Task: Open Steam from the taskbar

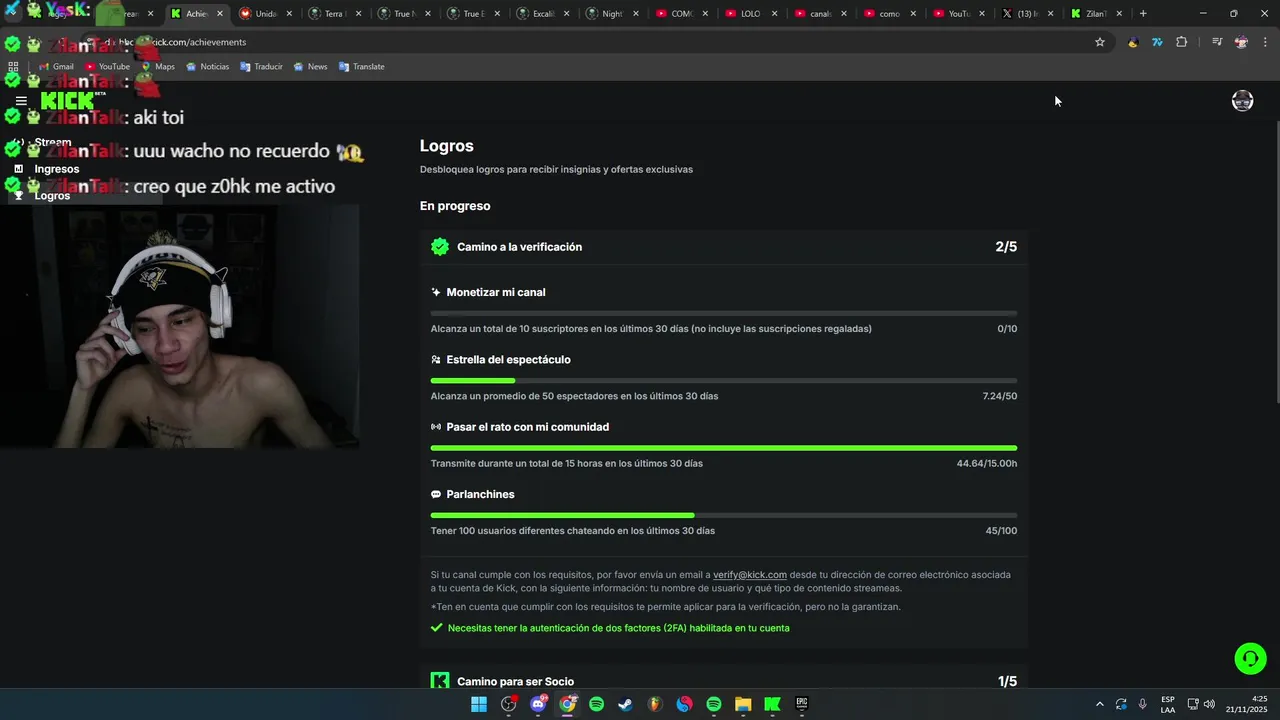Action: tap(626, 704)
